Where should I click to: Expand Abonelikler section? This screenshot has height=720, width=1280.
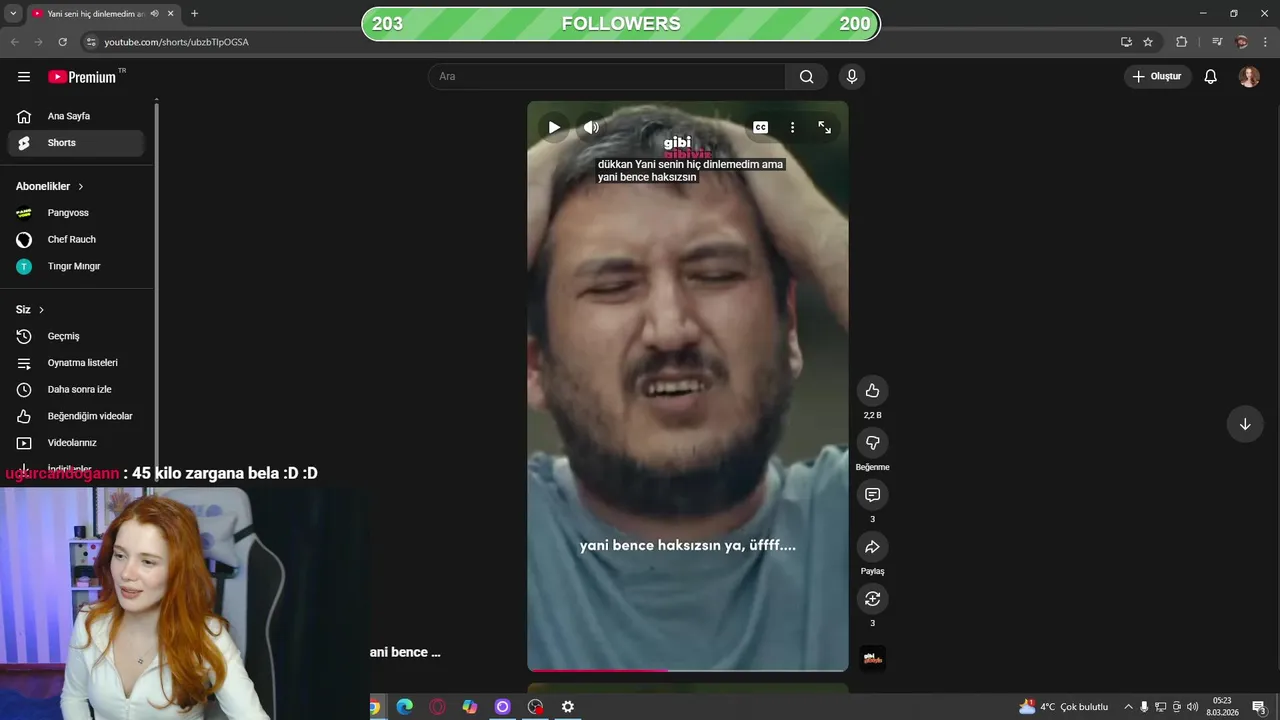coord(50,187)
